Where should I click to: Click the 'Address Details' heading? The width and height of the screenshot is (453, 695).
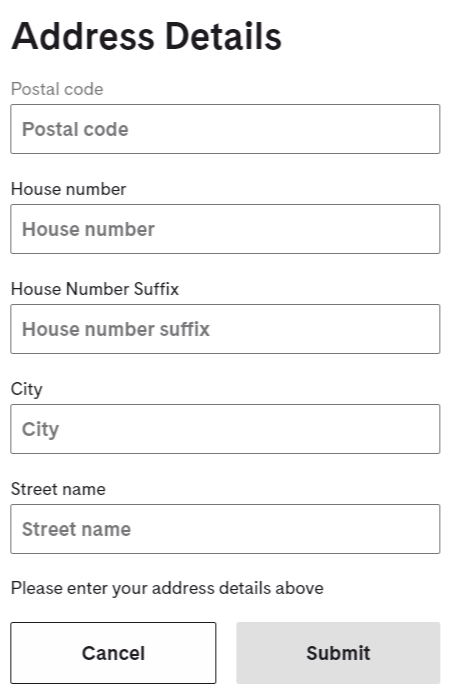[x=147, y=36]
